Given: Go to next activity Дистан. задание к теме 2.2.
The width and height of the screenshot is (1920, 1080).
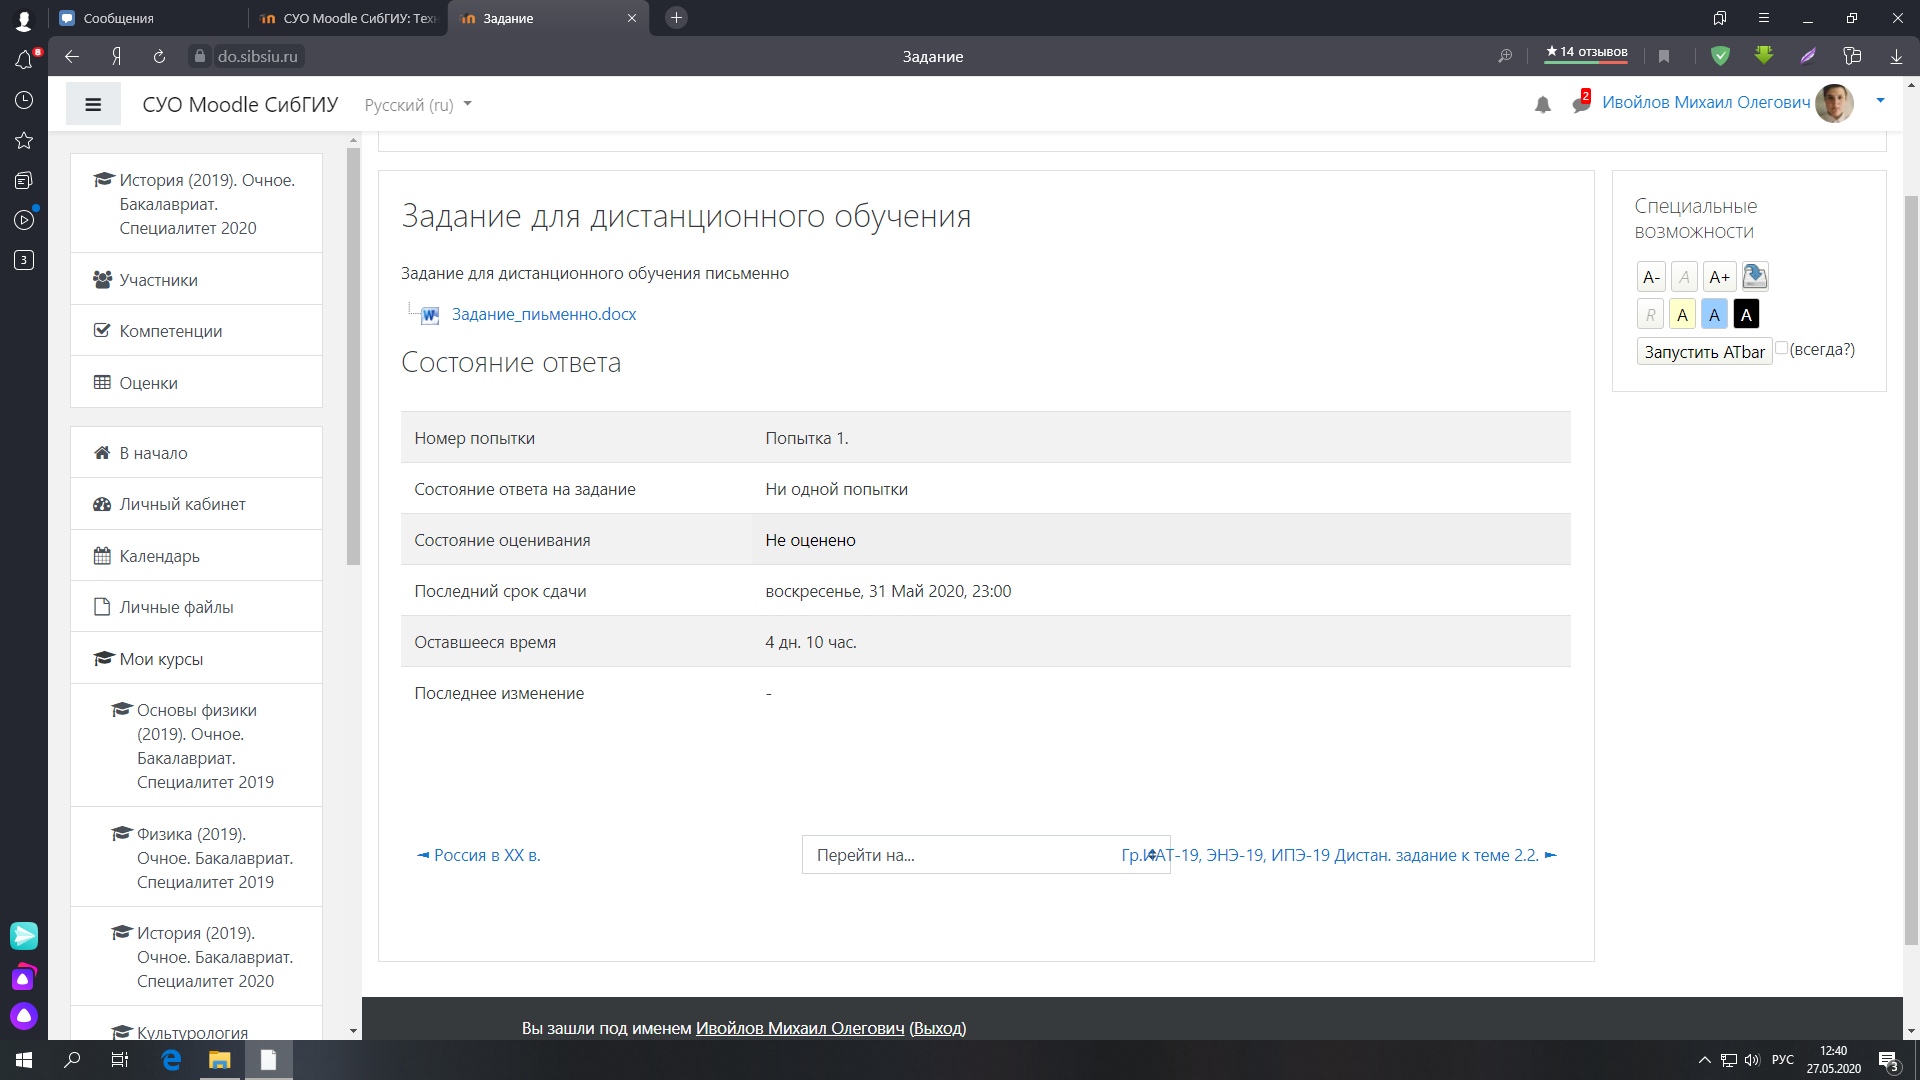Looking at the screenshot, I should (1339, 855).
